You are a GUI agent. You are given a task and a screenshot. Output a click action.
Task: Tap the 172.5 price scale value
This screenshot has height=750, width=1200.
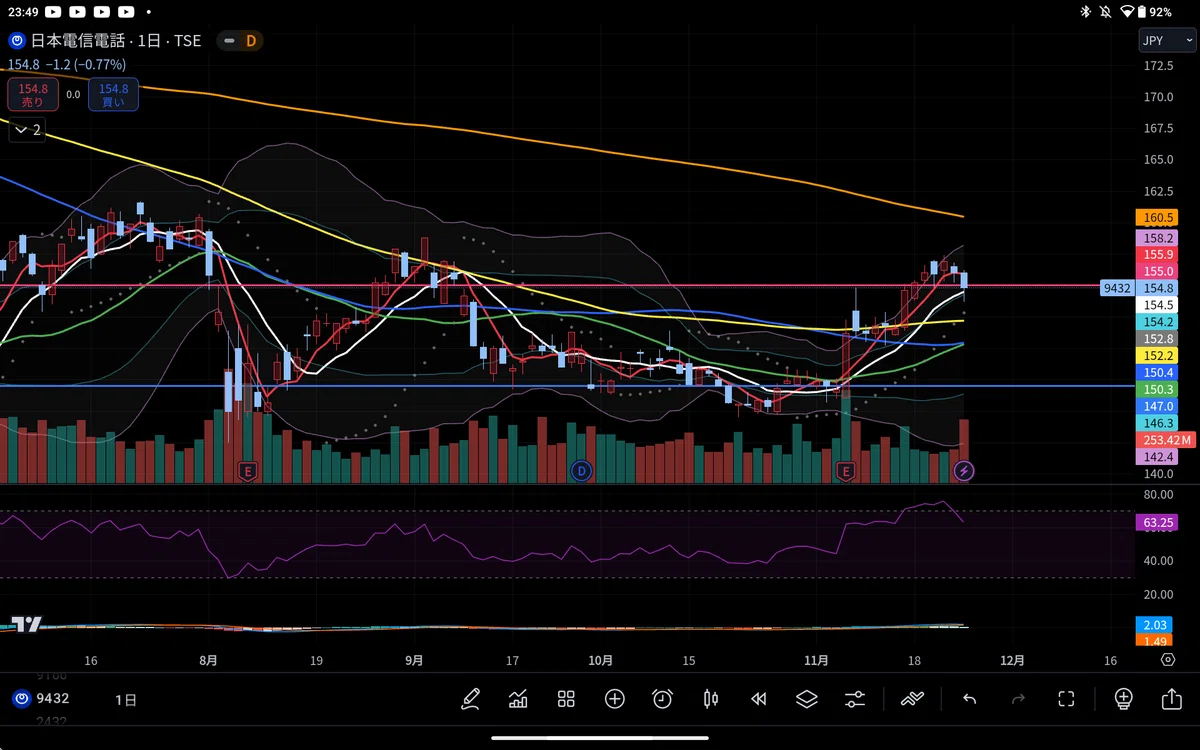[x=1158, y=66]
